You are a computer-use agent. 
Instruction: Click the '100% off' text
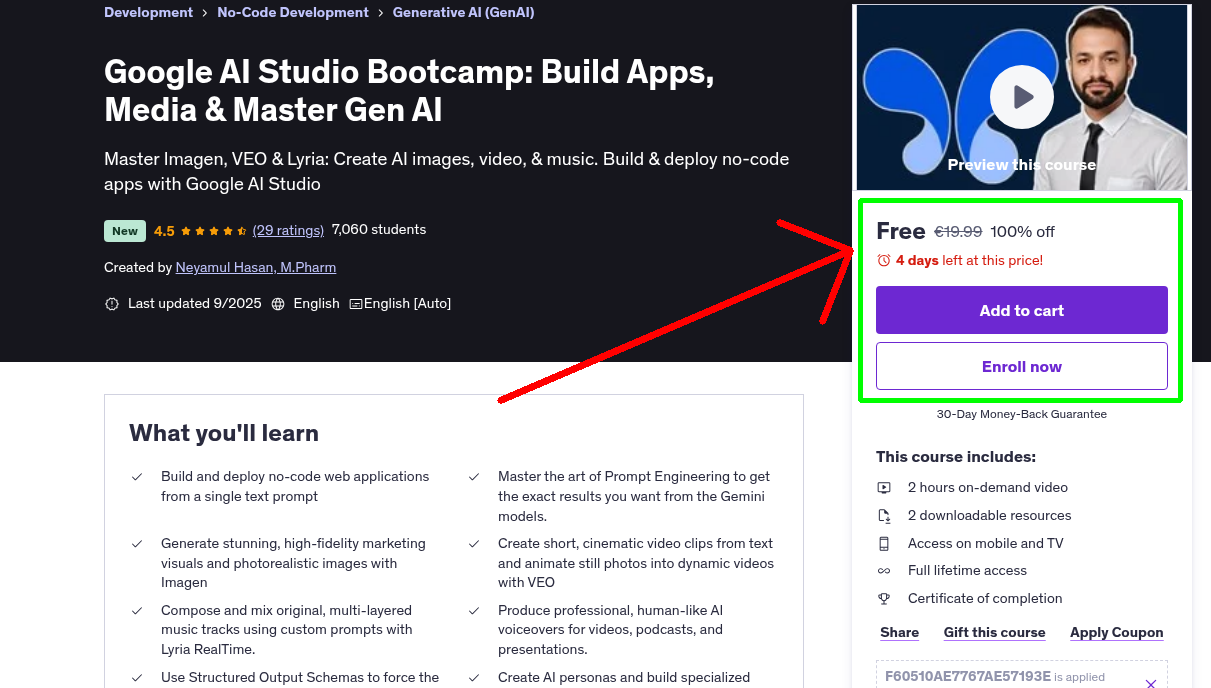click(1022, 232)
